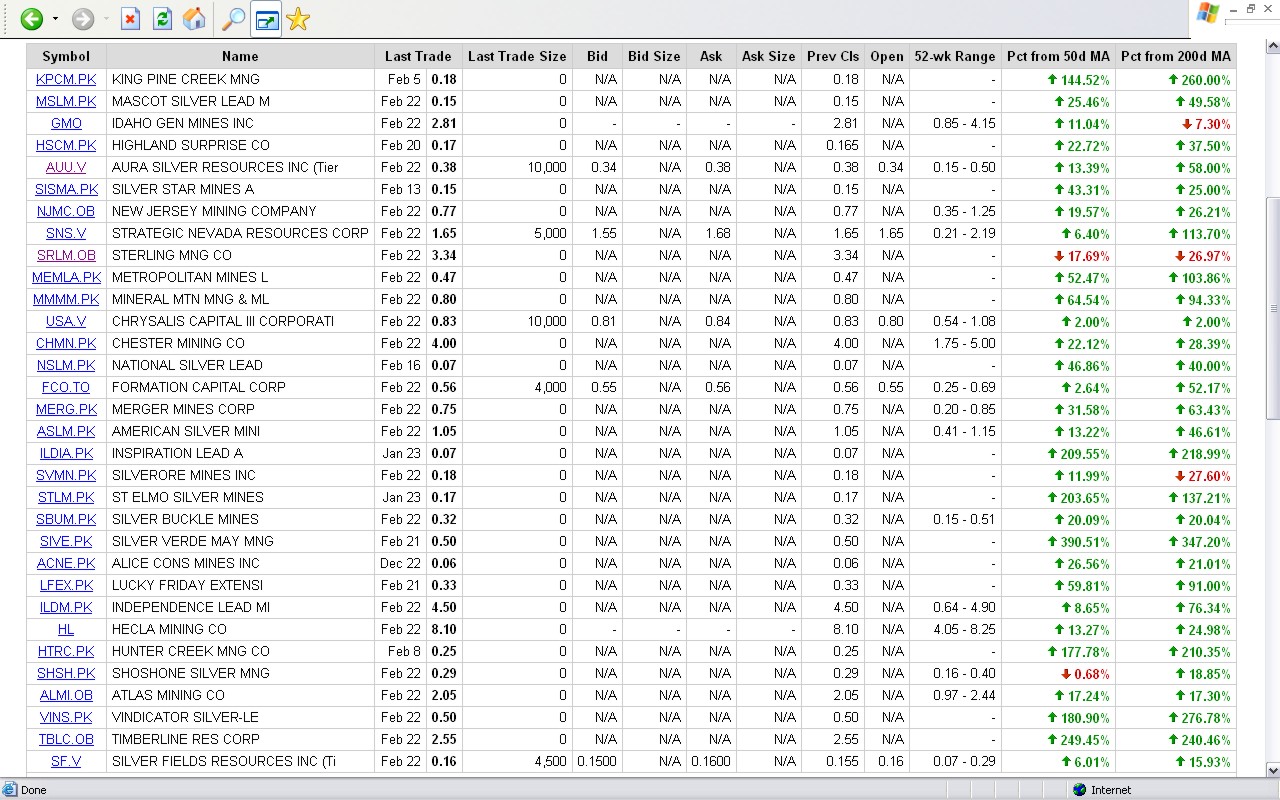Click the 0.85 - 4.15 range value
Screen dimensions: 1280x800
coord(964,123)
